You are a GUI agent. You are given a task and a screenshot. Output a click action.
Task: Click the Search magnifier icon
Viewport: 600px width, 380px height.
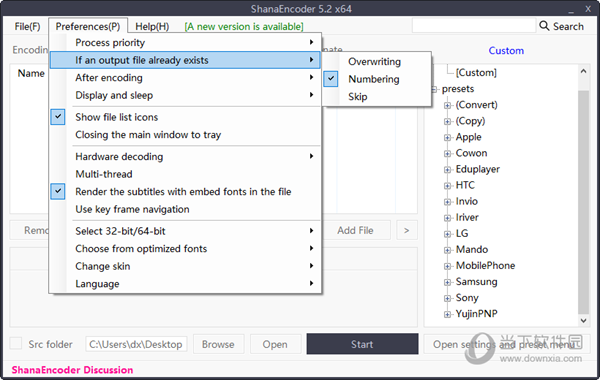click(x=544, y=26)
